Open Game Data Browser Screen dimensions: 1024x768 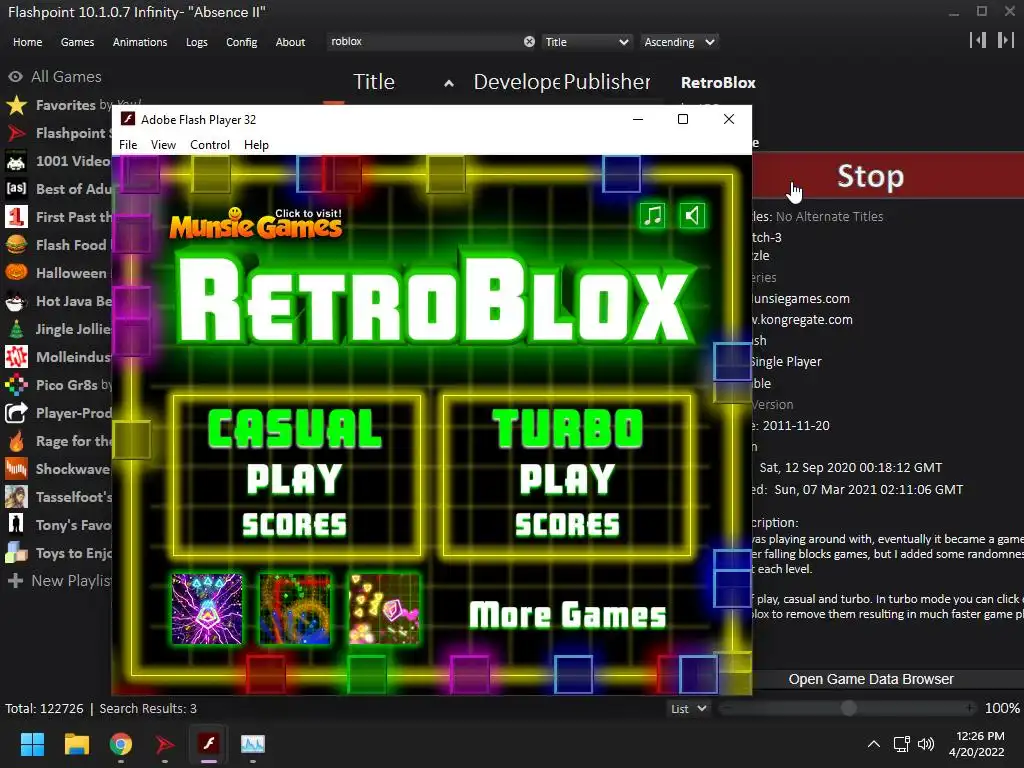tap(871, 679)
